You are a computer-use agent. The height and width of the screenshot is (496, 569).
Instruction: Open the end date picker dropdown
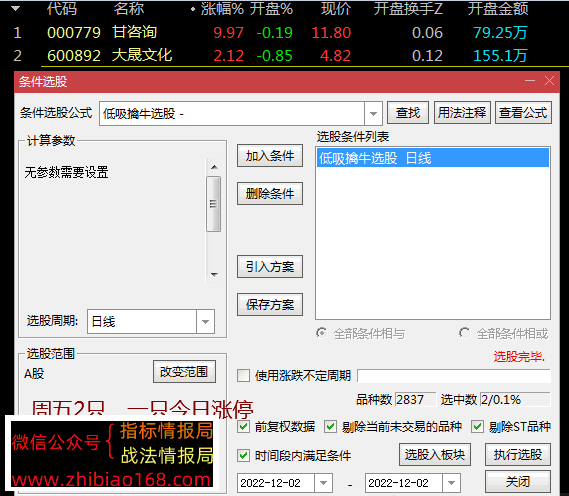click(451, 483)
